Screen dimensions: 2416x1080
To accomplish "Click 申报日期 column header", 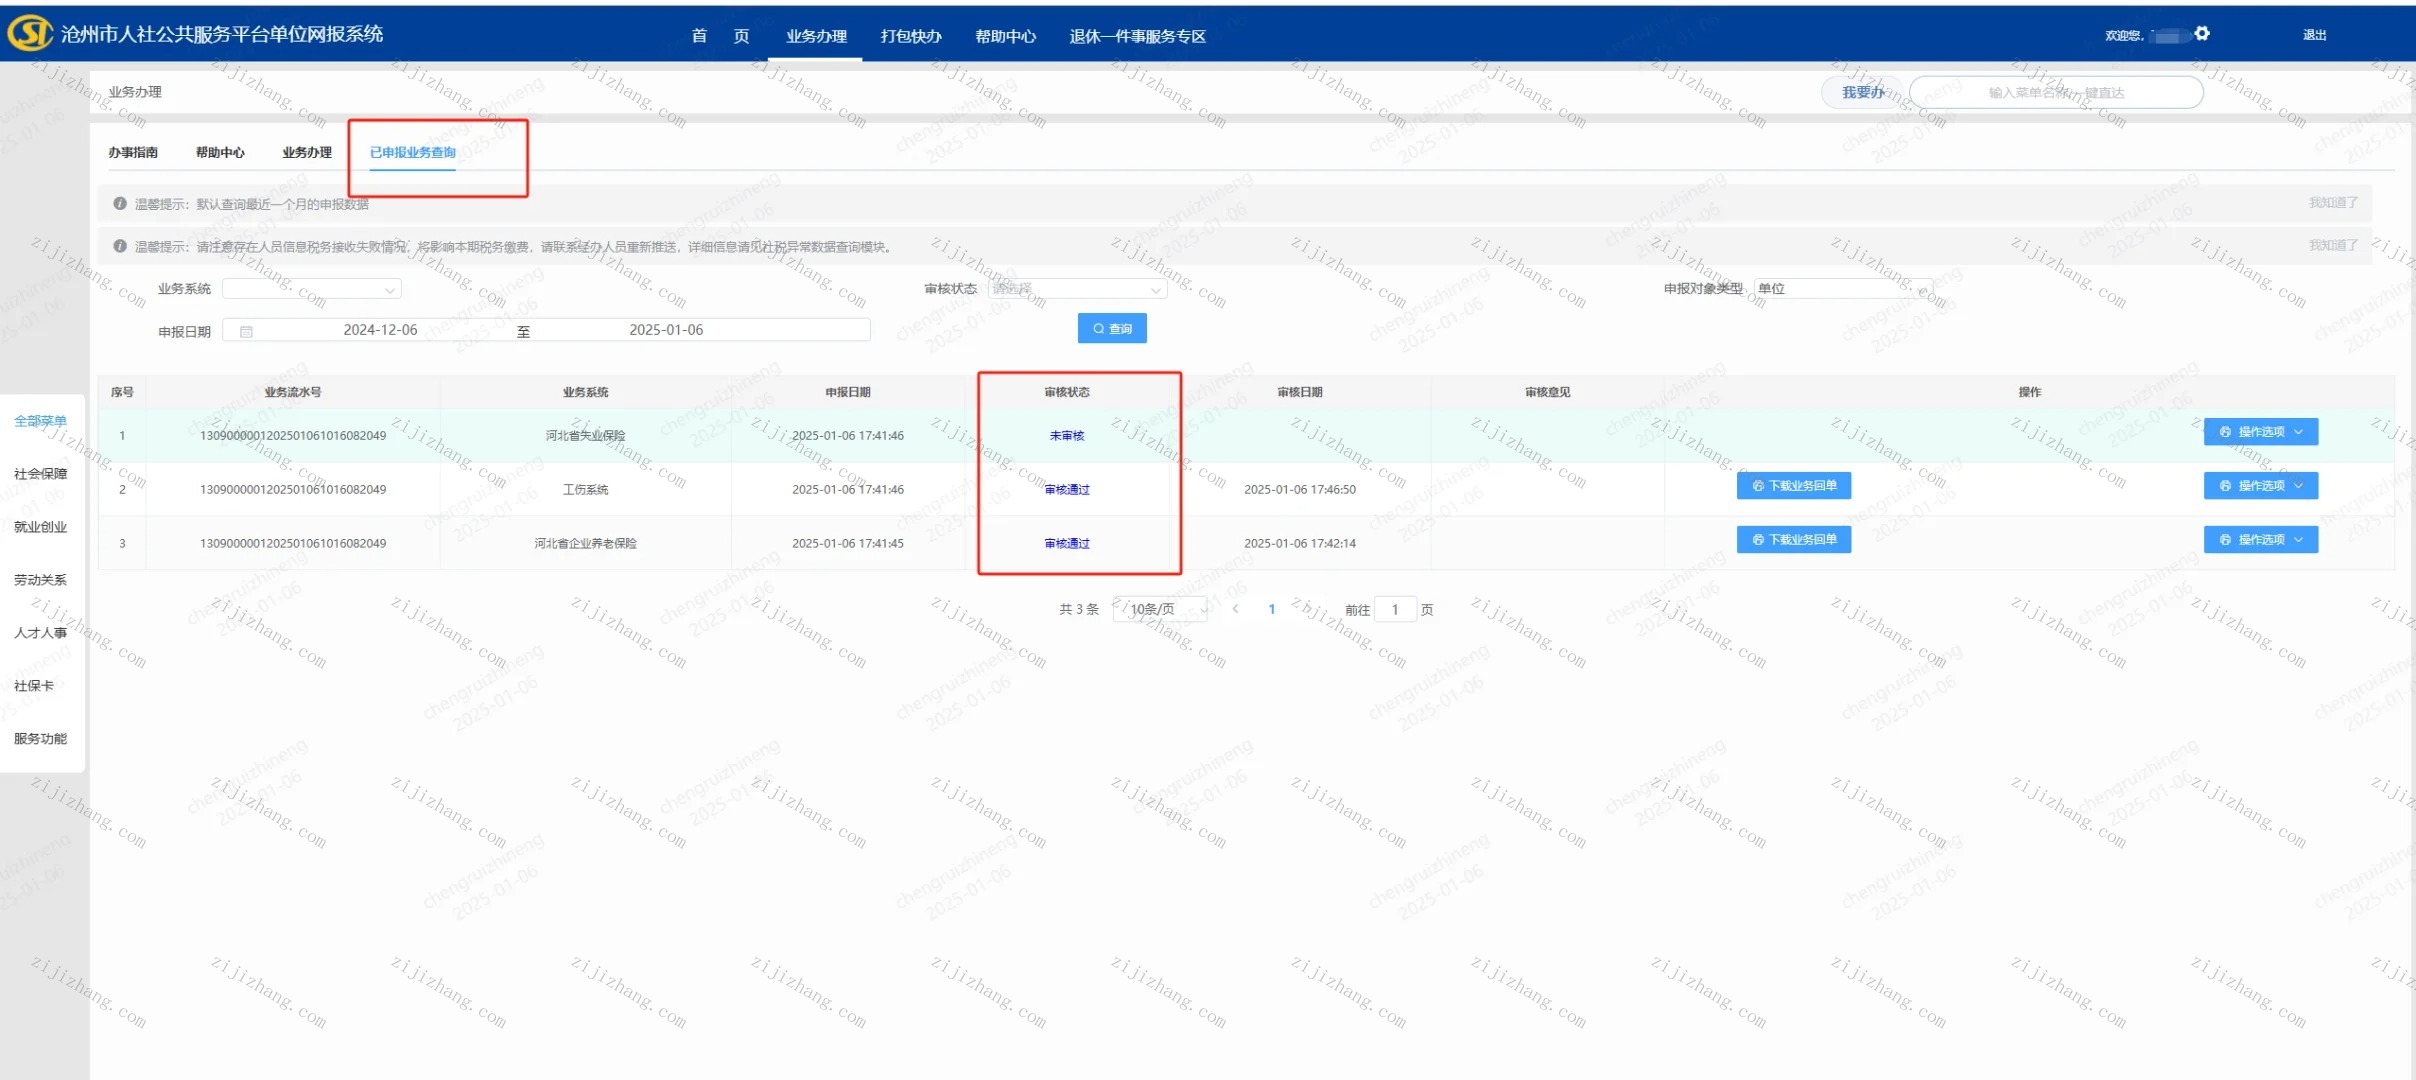I will pos(848,392).
